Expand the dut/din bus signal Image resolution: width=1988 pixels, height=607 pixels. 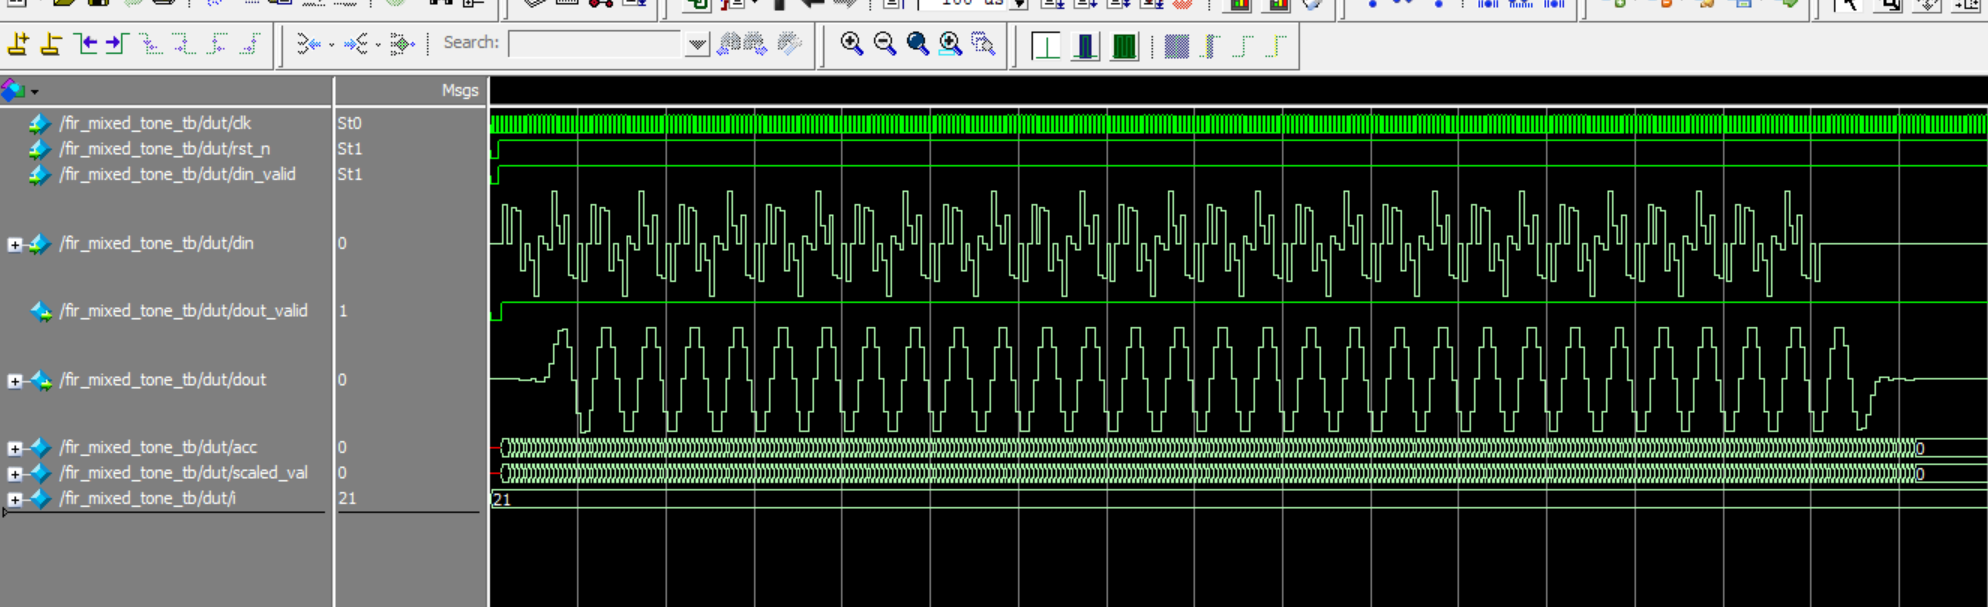point(14,244)
